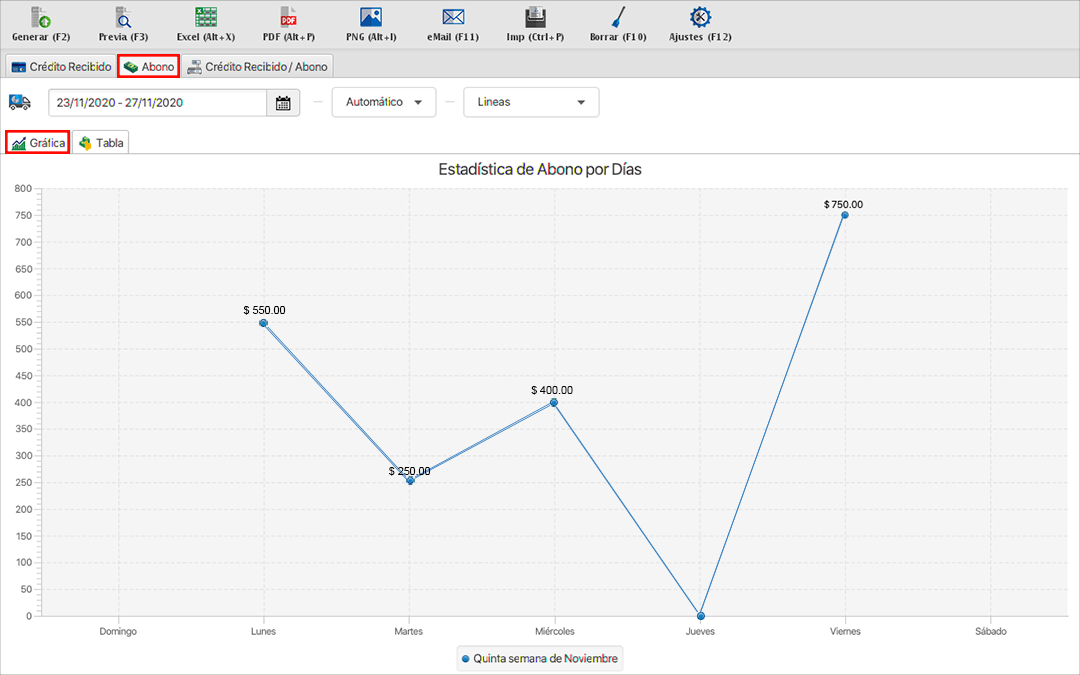This screenshot has height=675, width=1080.
Task: Click the date range text field
Action: 157,103
